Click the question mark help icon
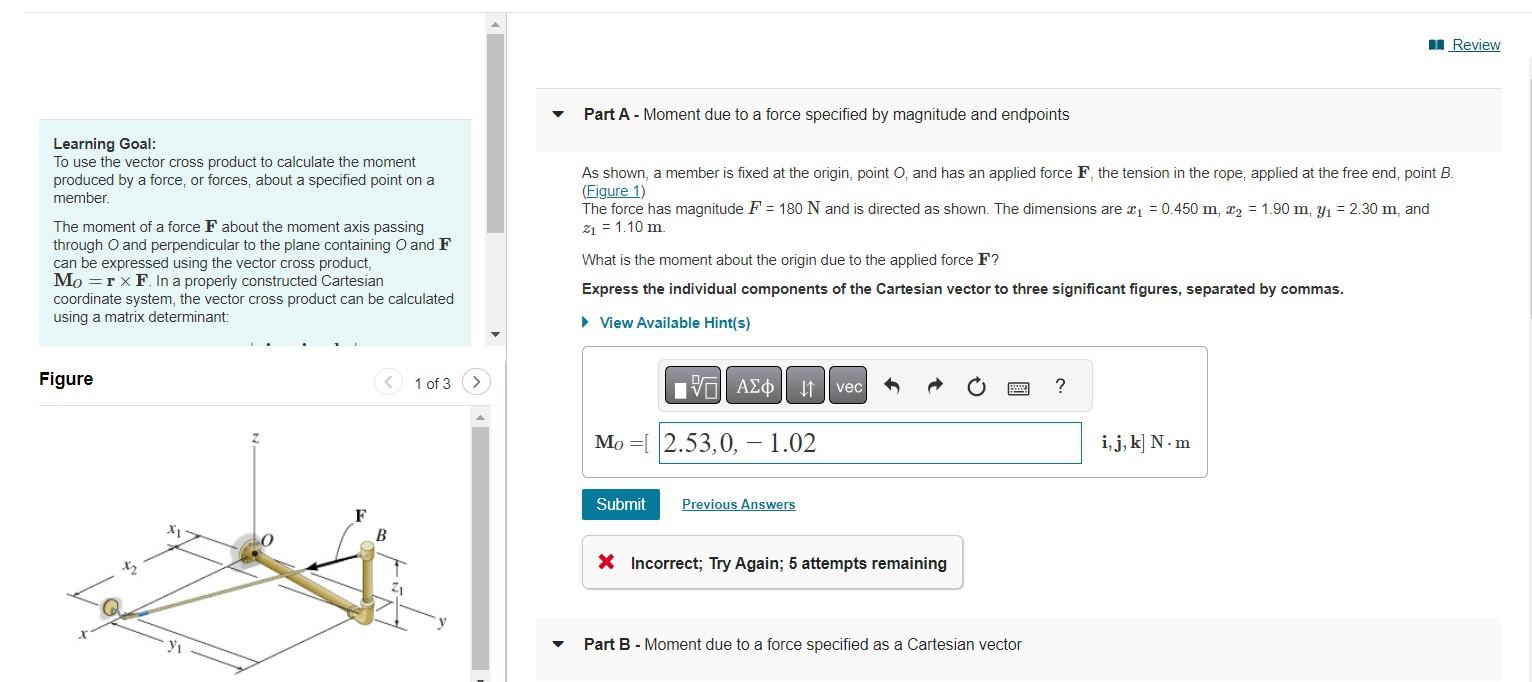The image size is (1532, 682). (x=1059, y=386)
